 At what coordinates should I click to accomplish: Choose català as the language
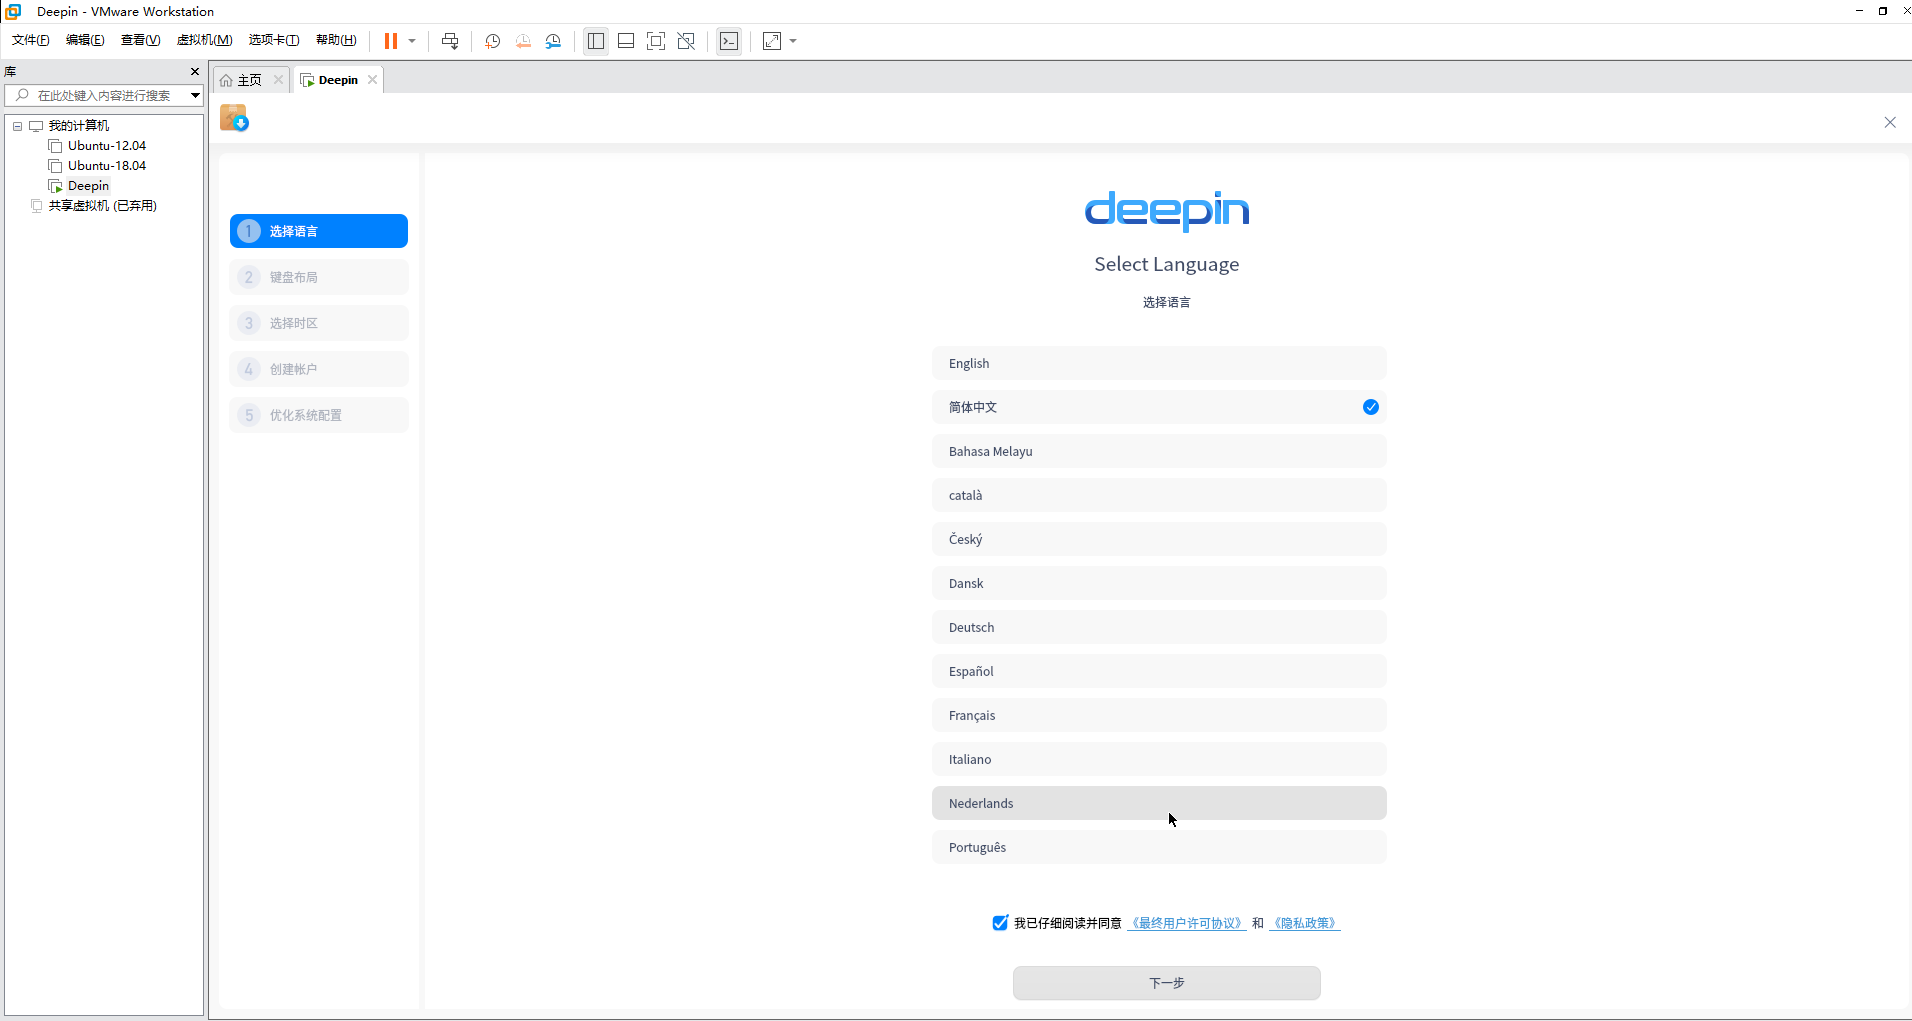coord(1159,495)
